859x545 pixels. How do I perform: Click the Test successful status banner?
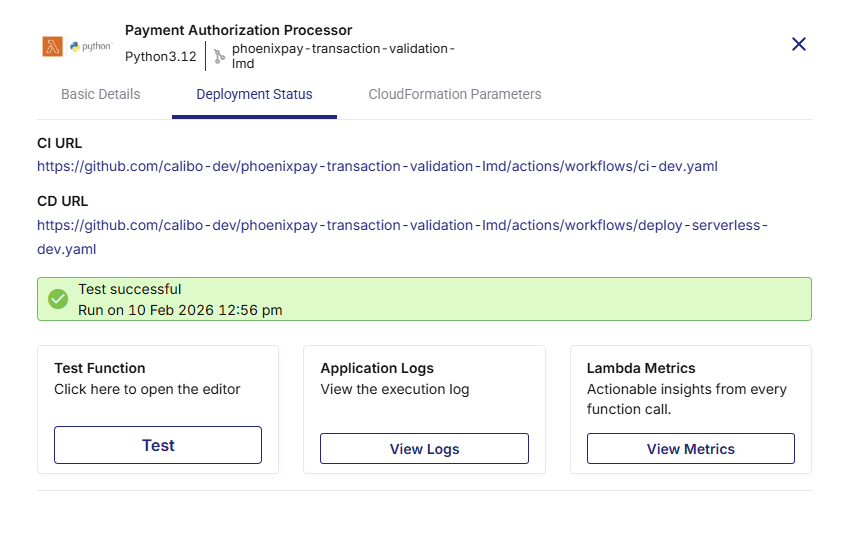(424, 299)
